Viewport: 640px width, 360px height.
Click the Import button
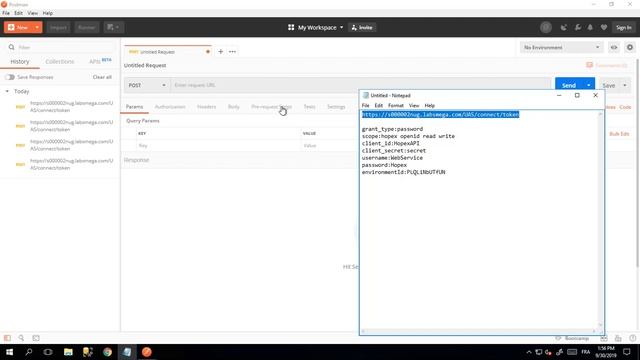(58, 27)
